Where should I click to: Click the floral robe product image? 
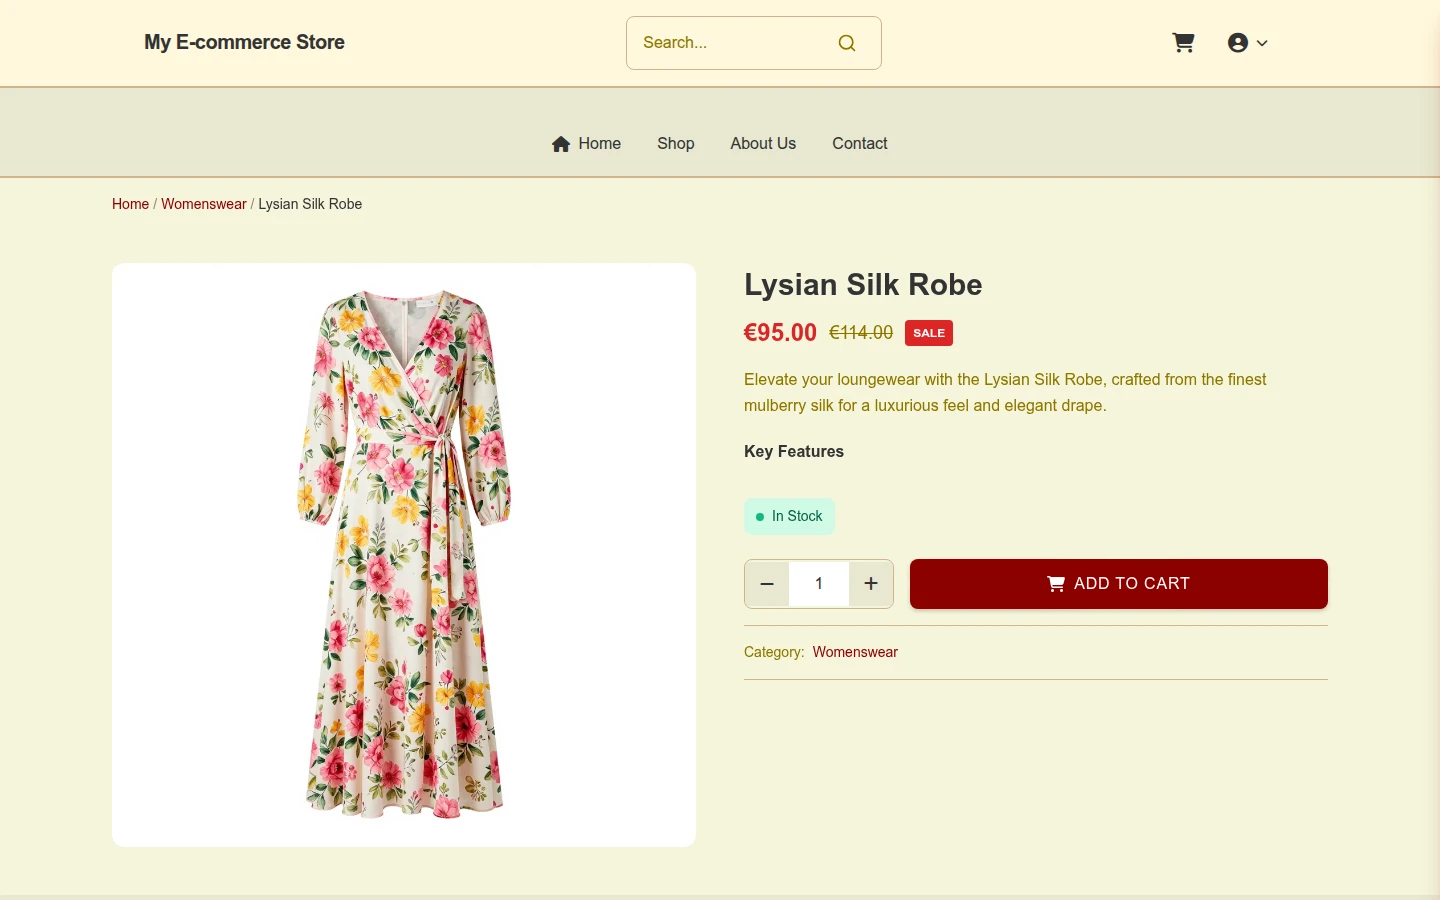[x=404, y=555]
